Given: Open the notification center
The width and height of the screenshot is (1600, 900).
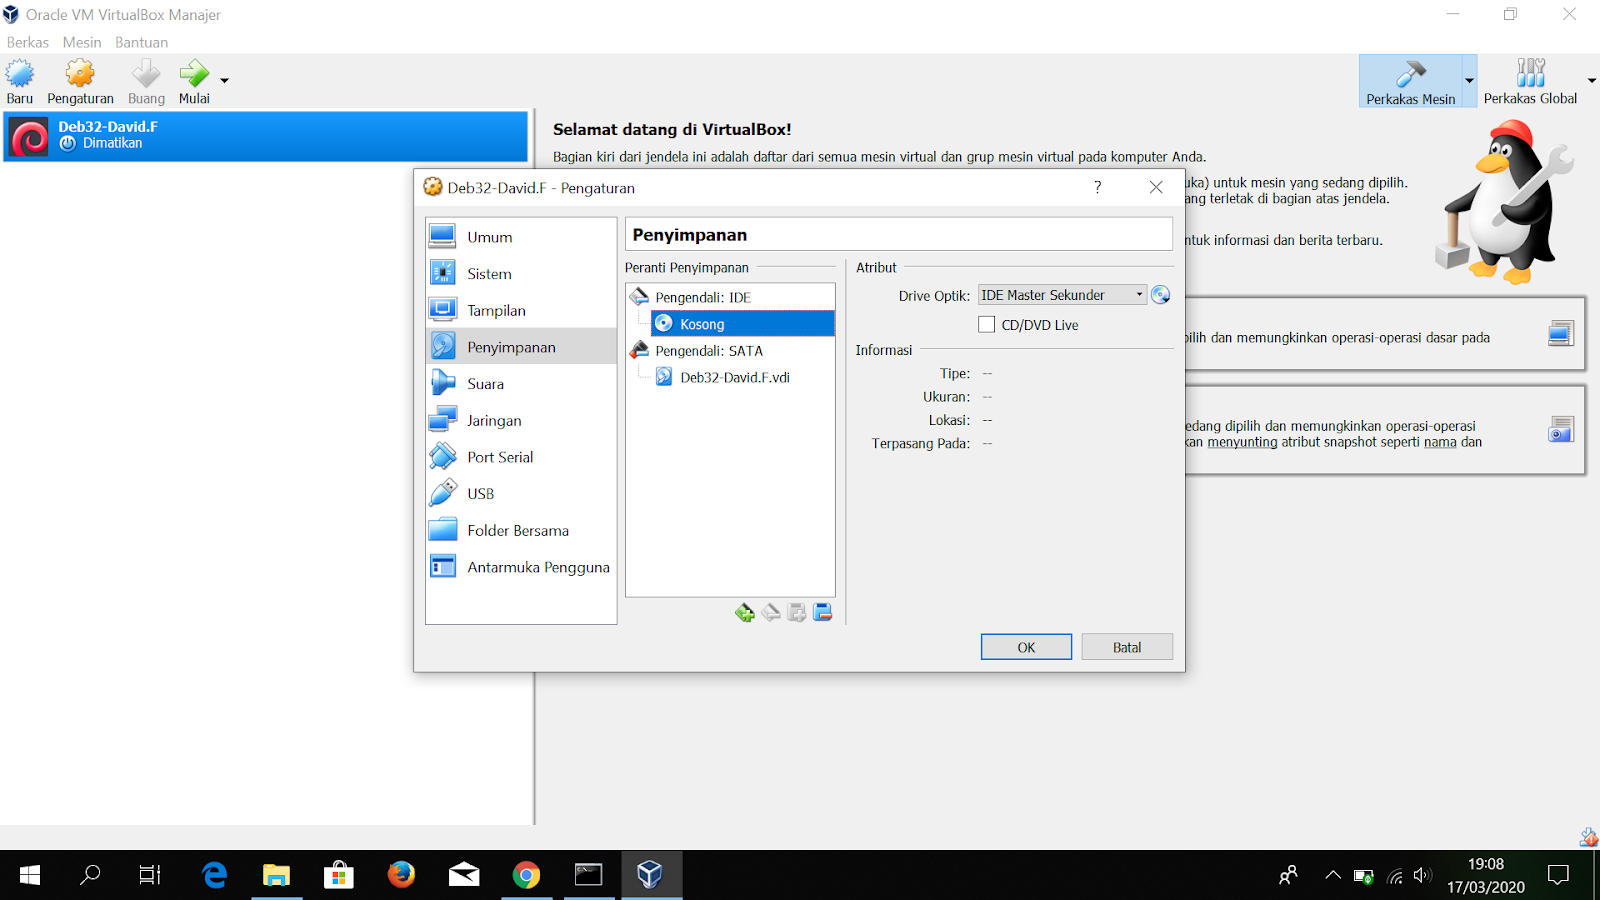Looking at the screenshot, I should pos(1558,876).
